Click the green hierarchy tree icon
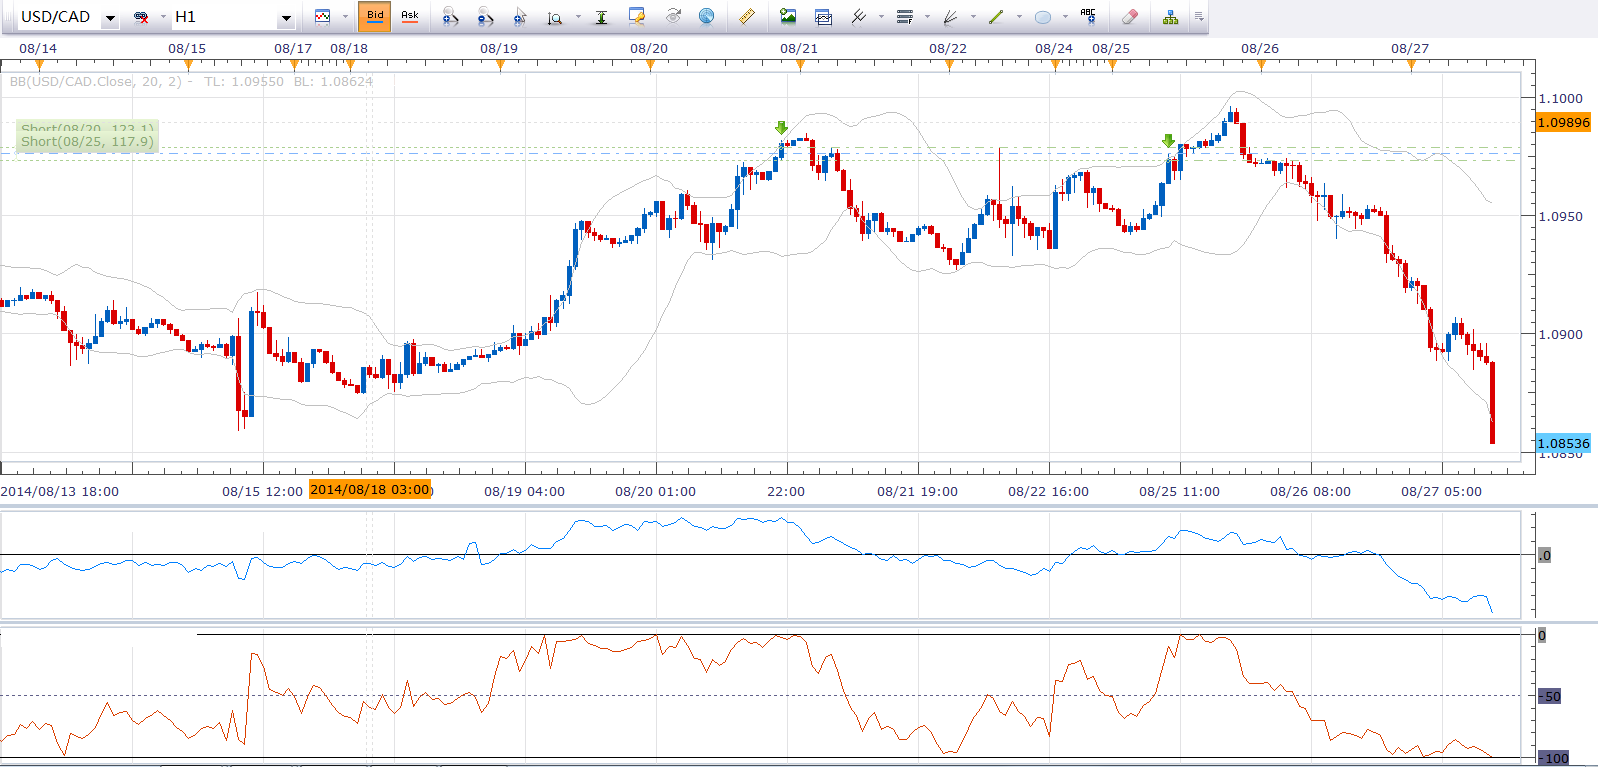1598x767 pixels. (x=1170, y=16)
